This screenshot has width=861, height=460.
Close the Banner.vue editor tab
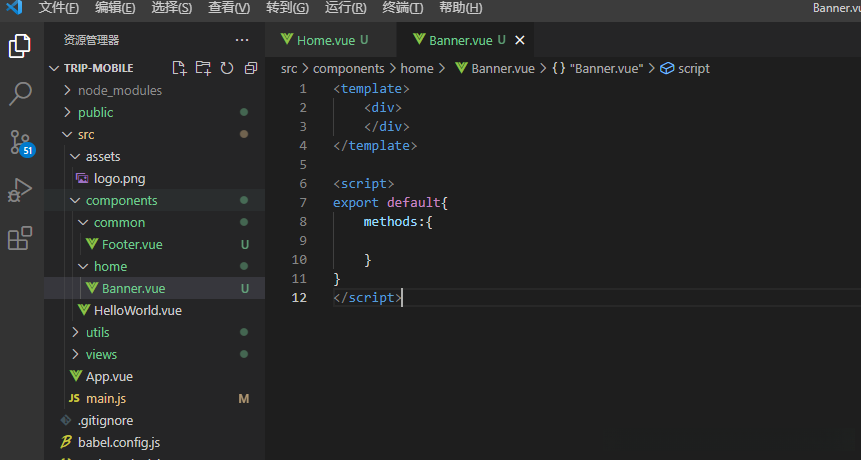(520, 41)
